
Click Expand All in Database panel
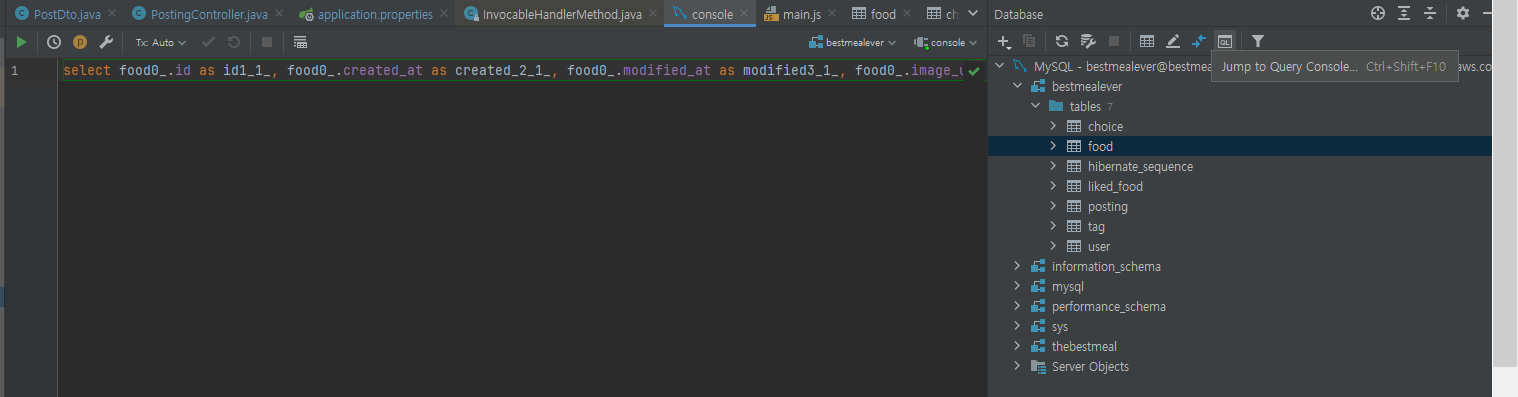[1404, 13]
